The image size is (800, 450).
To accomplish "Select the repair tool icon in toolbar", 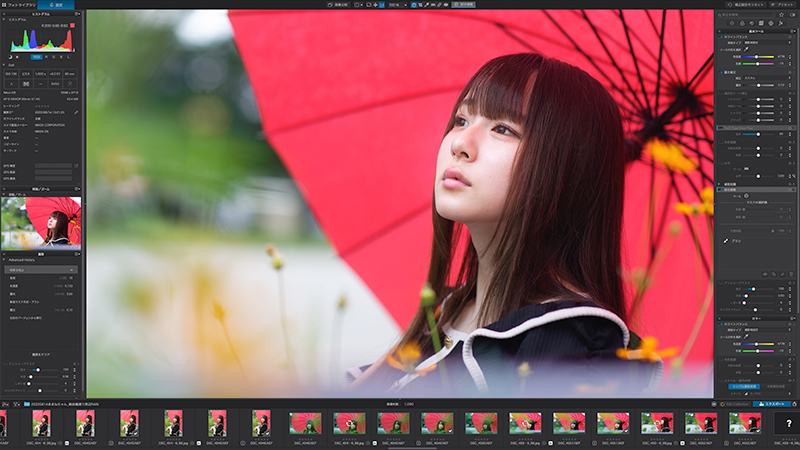I will point(439,5).
